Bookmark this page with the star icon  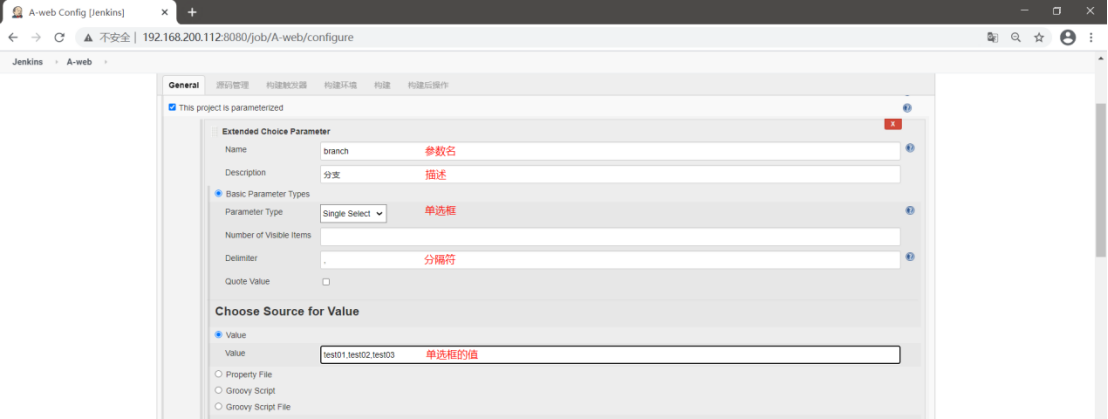tap(1039, 37)
